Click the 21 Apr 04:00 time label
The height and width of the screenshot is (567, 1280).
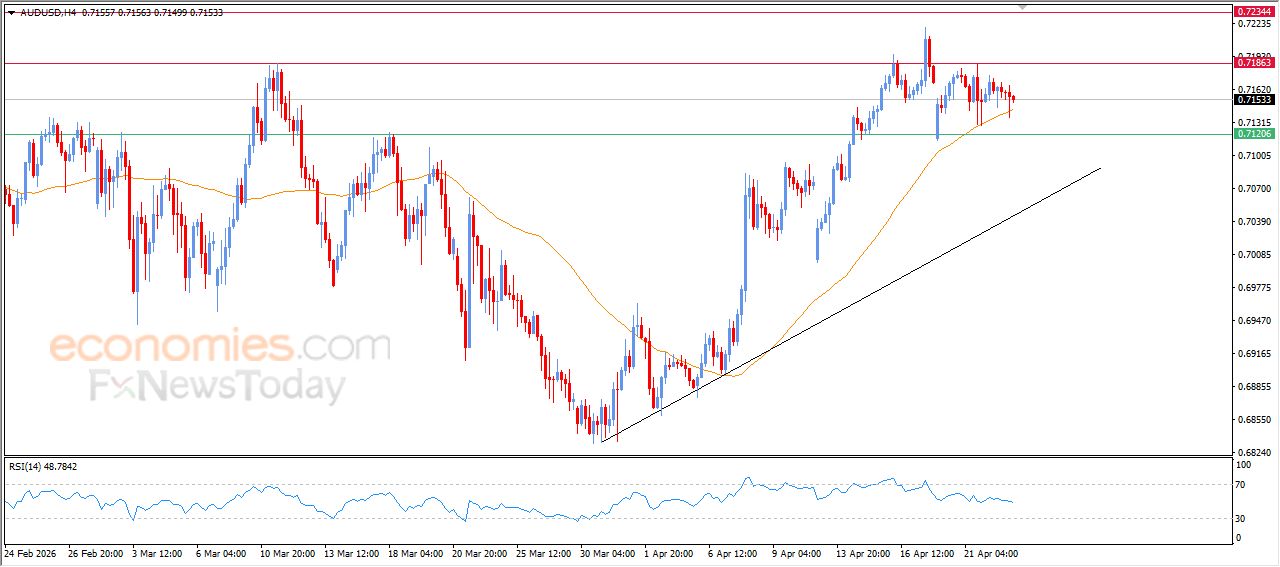(990, 552)
